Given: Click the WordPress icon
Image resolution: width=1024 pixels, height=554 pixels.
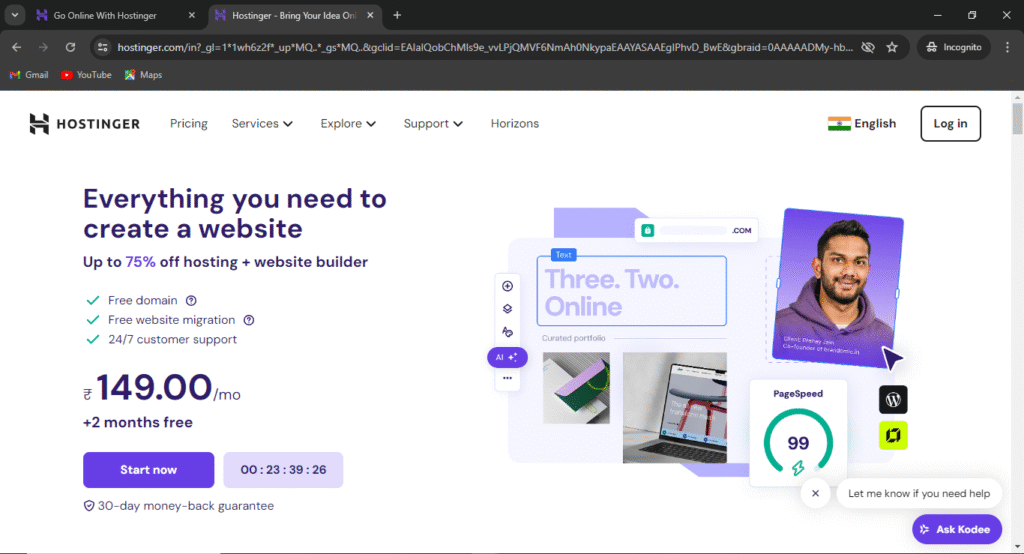Looking at the screenshot, I should tap(893, 399).
